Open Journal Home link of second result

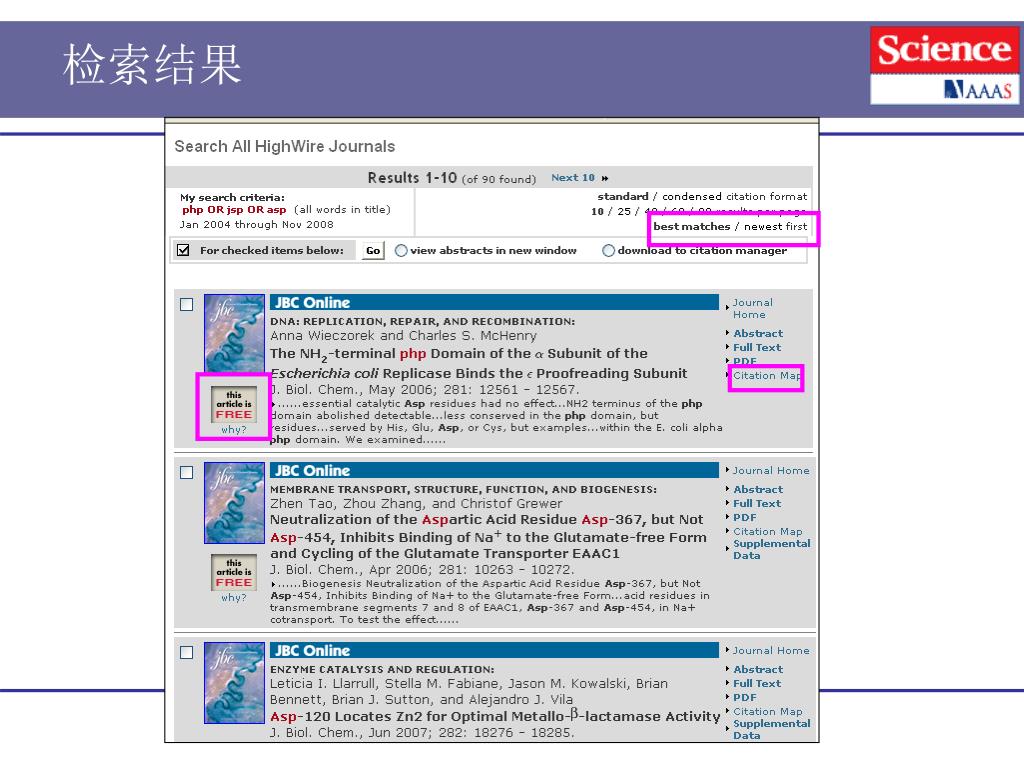click(x=771, y=470)
